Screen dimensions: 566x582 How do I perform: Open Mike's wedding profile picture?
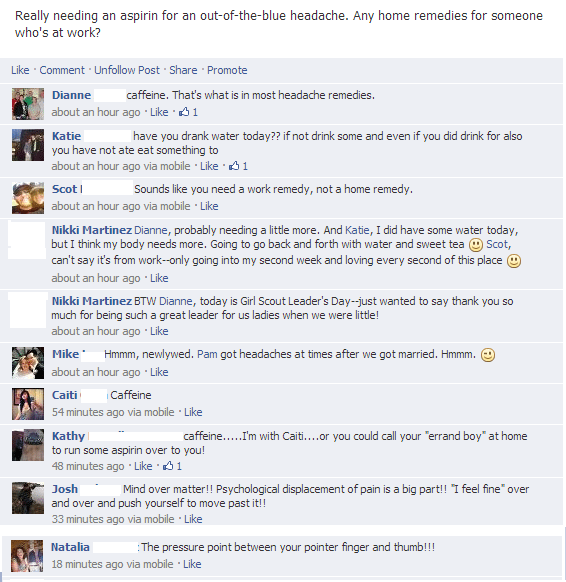point(28,363)
